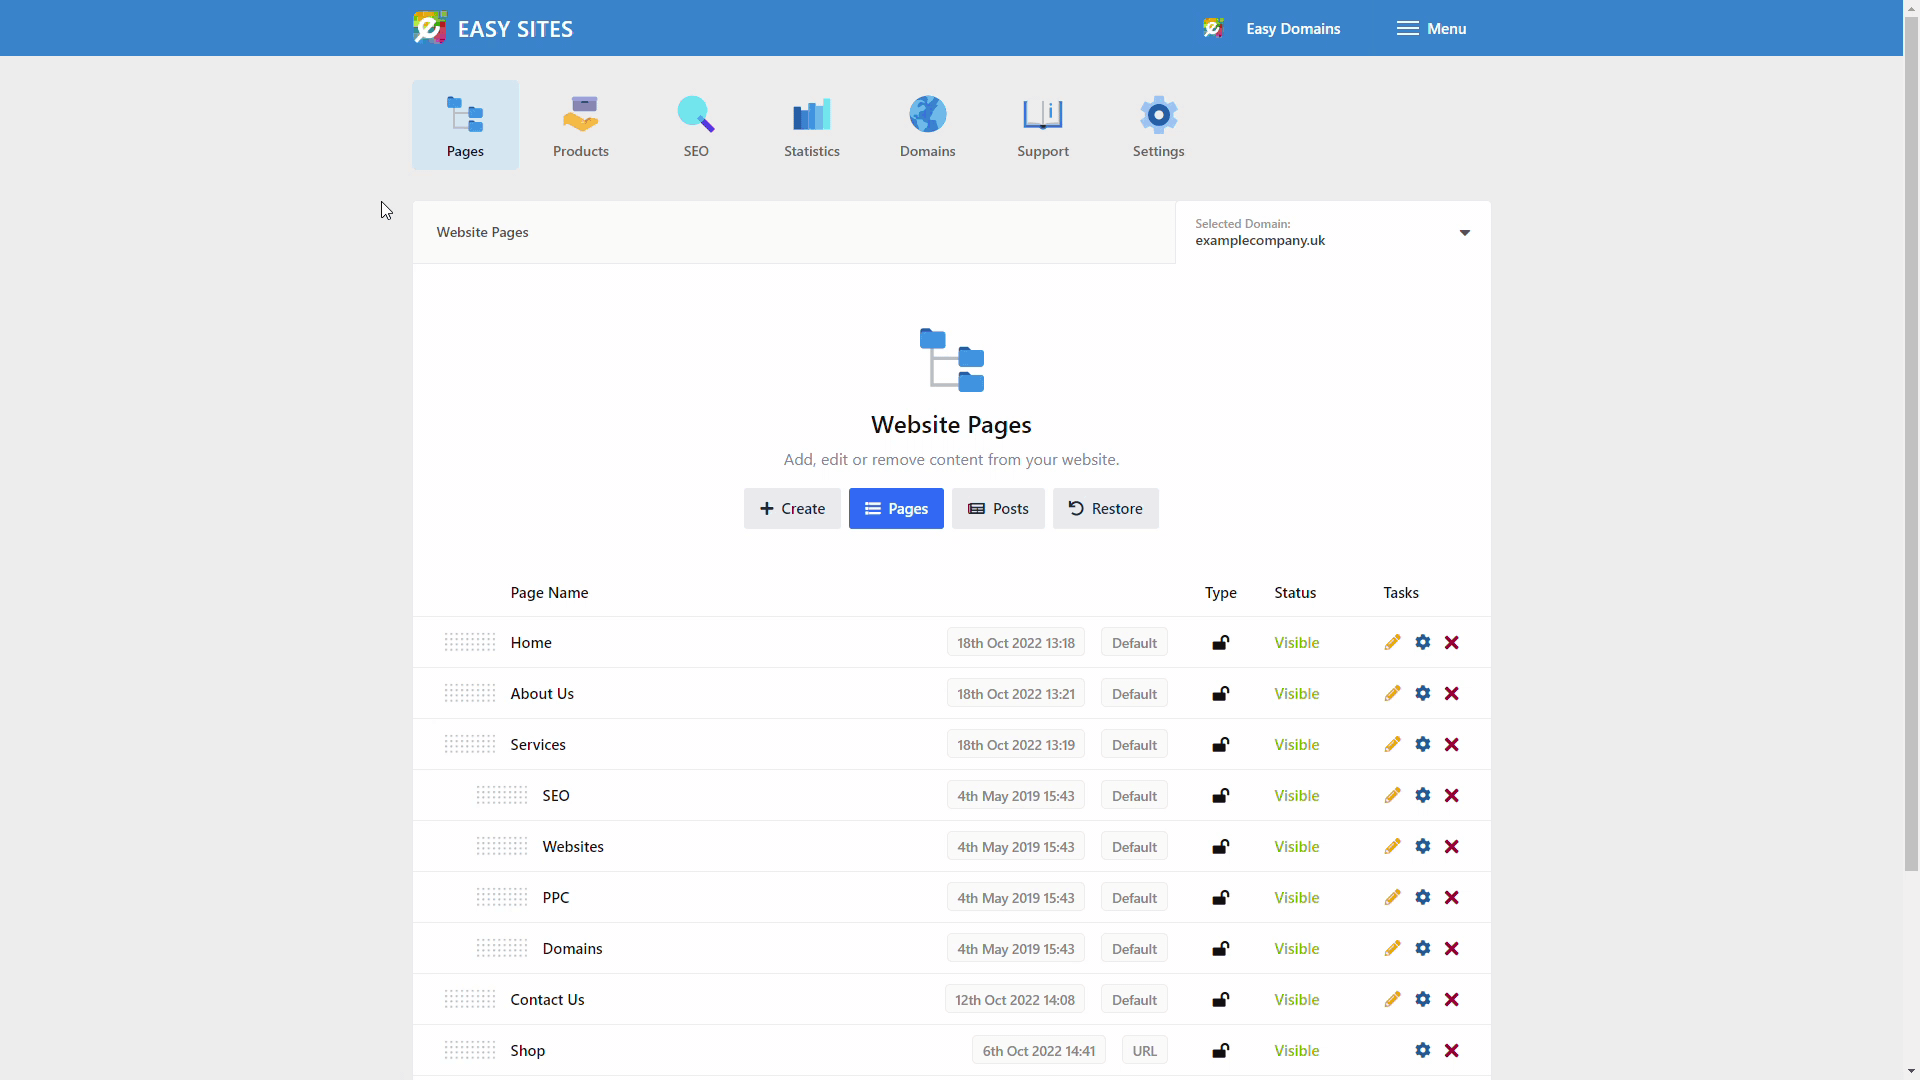
Task: Click the 12th Oct 2022 14:08 date
Action: pyautogui.click(x=1014, y=999)
